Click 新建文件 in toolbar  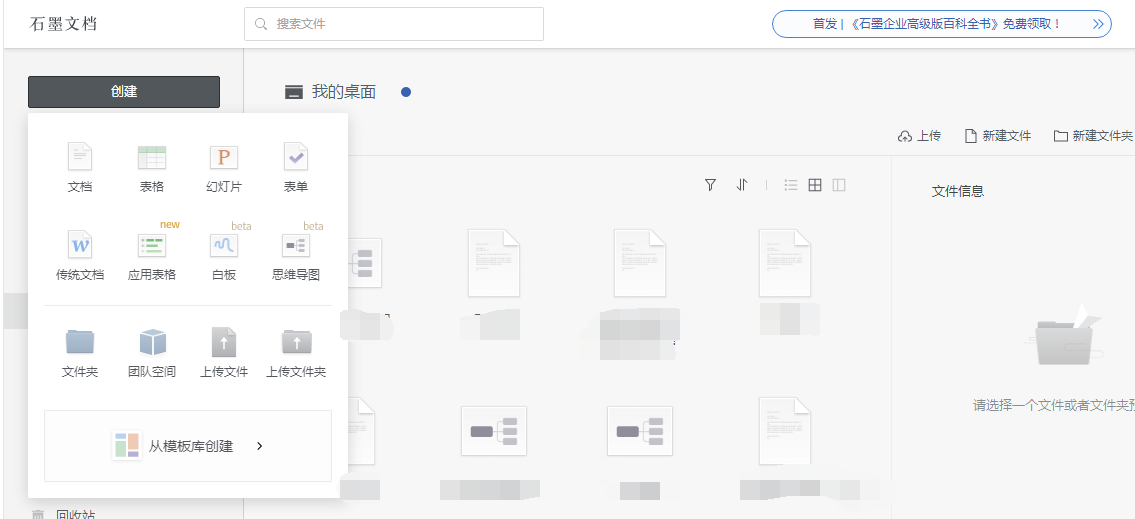(x=997, y=136)
